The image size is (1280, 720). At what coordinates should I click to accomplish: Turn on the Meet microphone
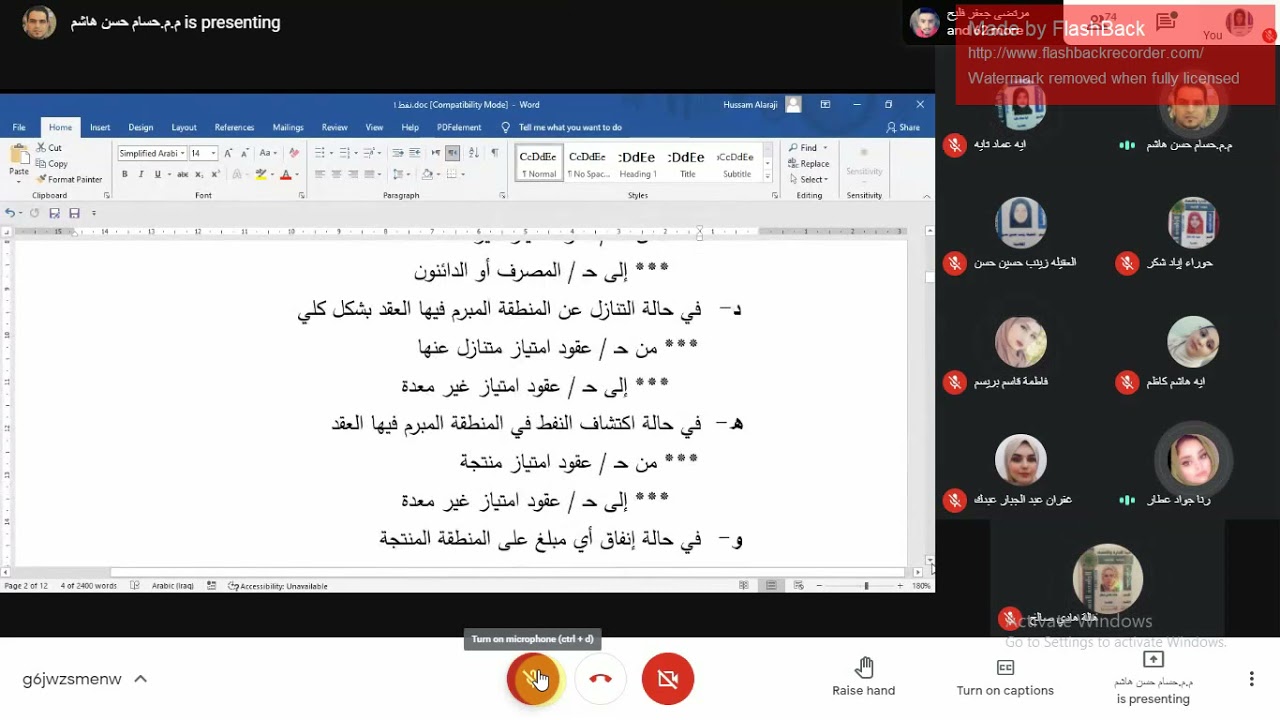534,679
